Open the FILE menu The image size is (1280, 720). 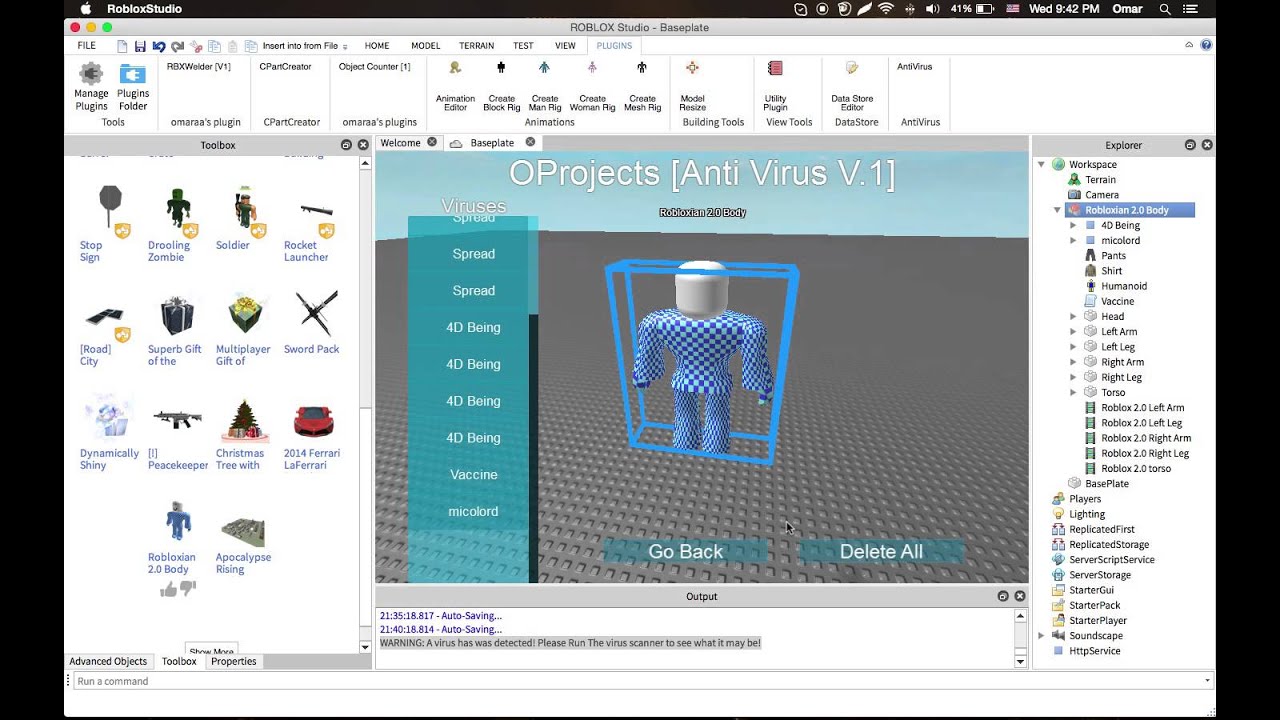87,46
